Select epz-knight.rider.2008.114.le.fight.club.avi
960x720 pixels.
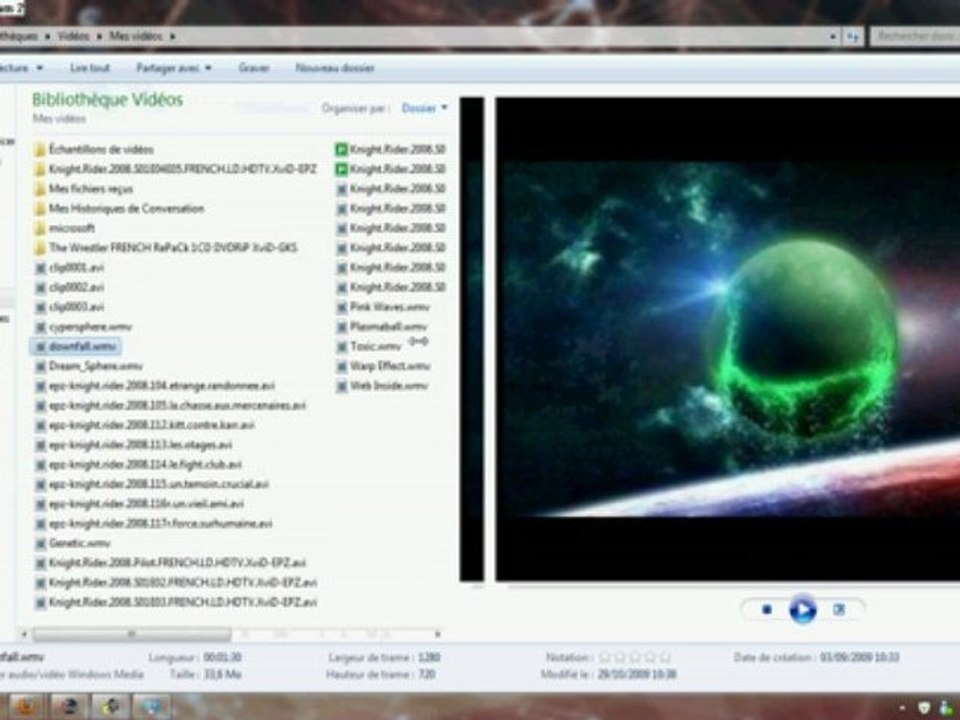tap(145, 464)
